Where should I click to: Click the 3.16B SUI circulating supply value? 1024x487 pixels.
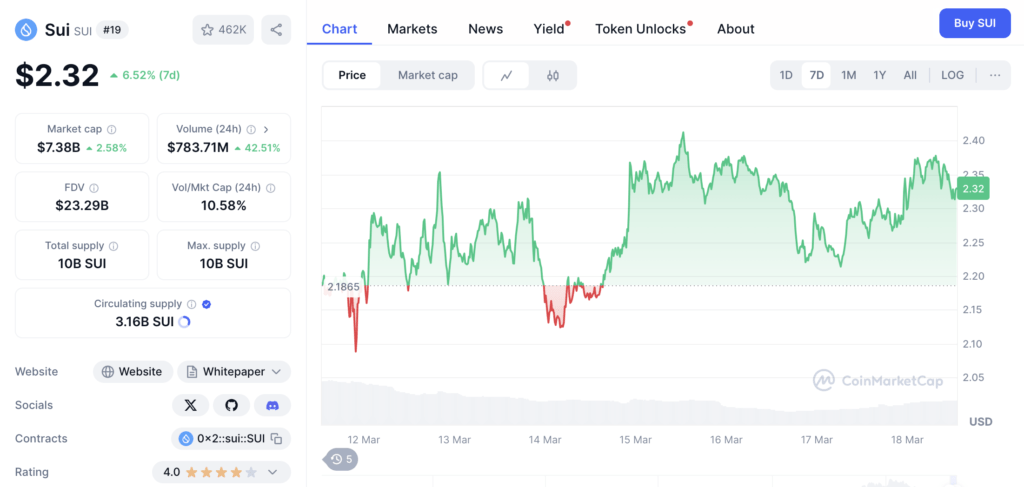(145, 322)
